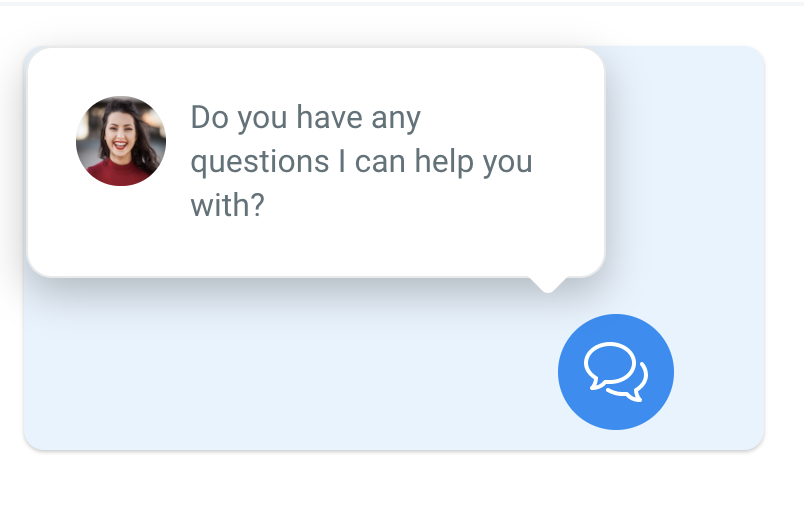Open the white chat greeting popup
Image resolution: width=804 pixels, height=518 pixels.
(x=316, y=163)
